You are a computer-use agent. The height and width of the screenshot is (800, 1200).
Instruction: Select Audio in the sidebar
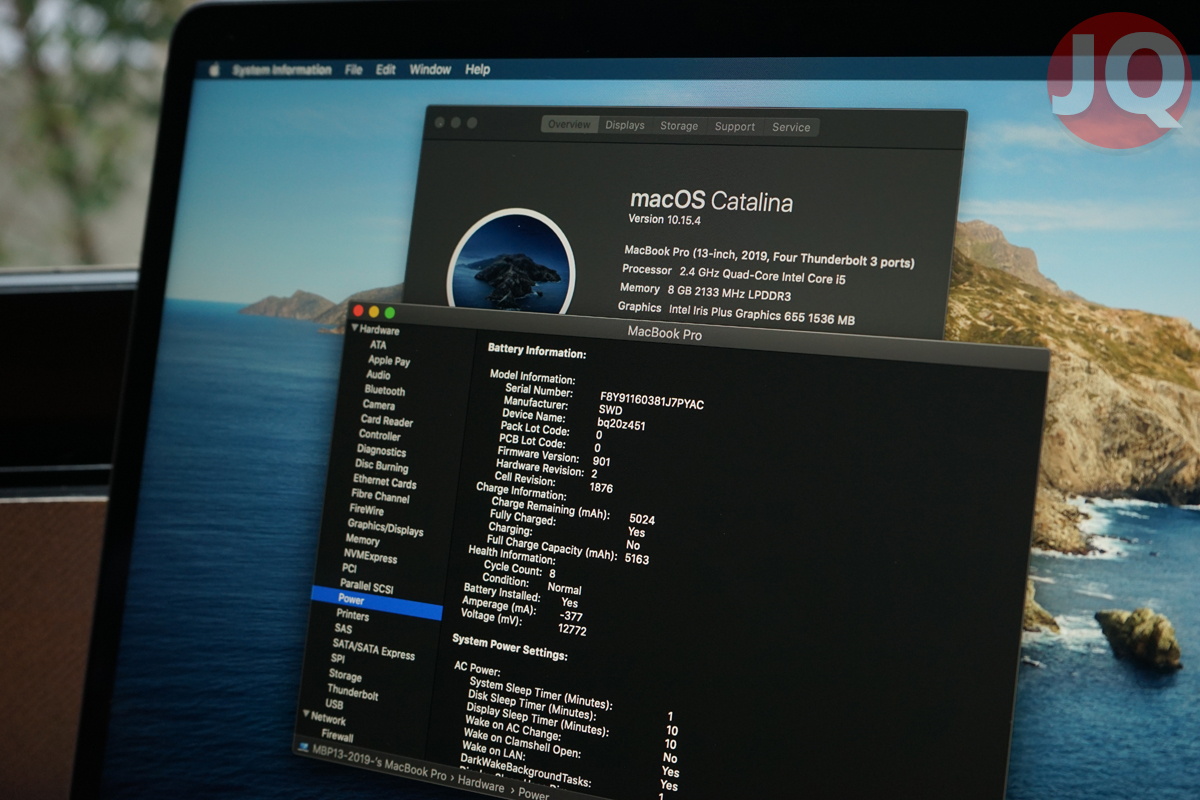378,375
